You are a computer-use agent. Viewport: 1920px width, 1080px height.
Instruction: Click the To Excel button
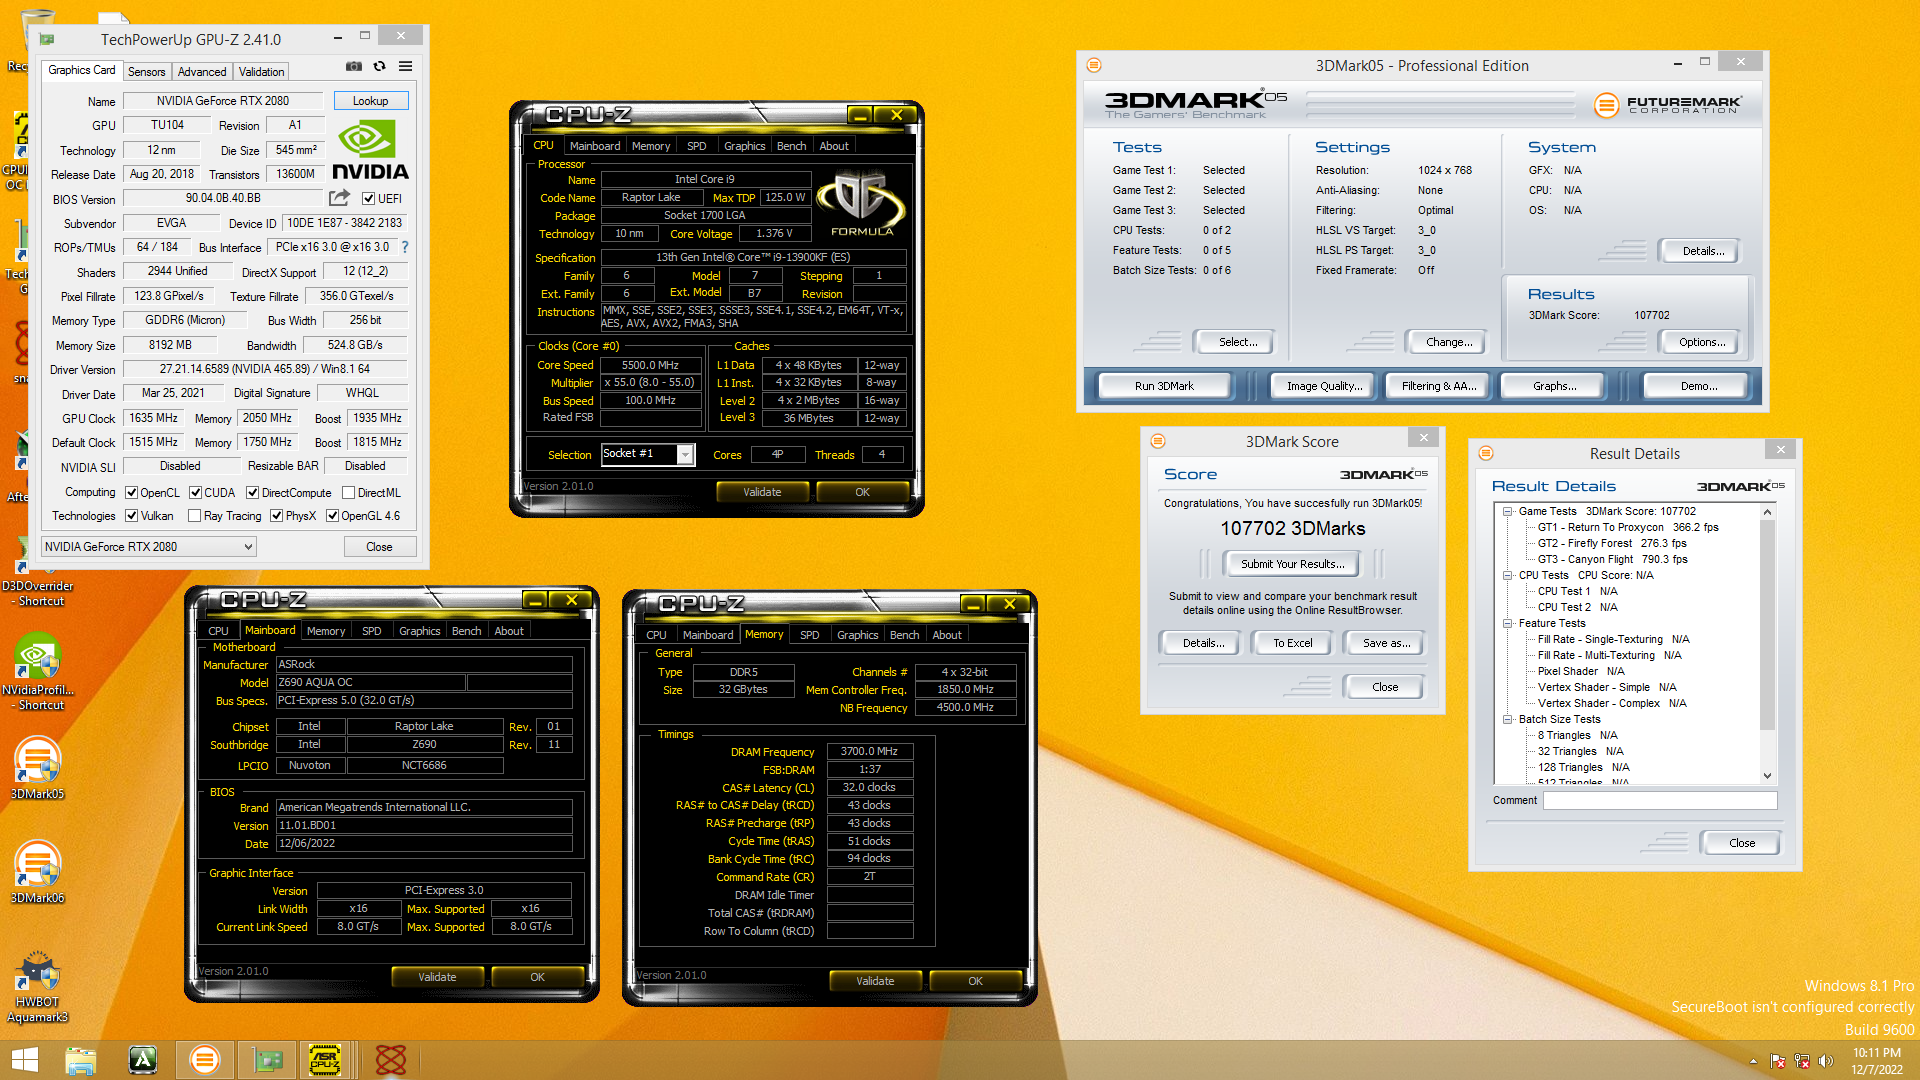point(1292,643)
